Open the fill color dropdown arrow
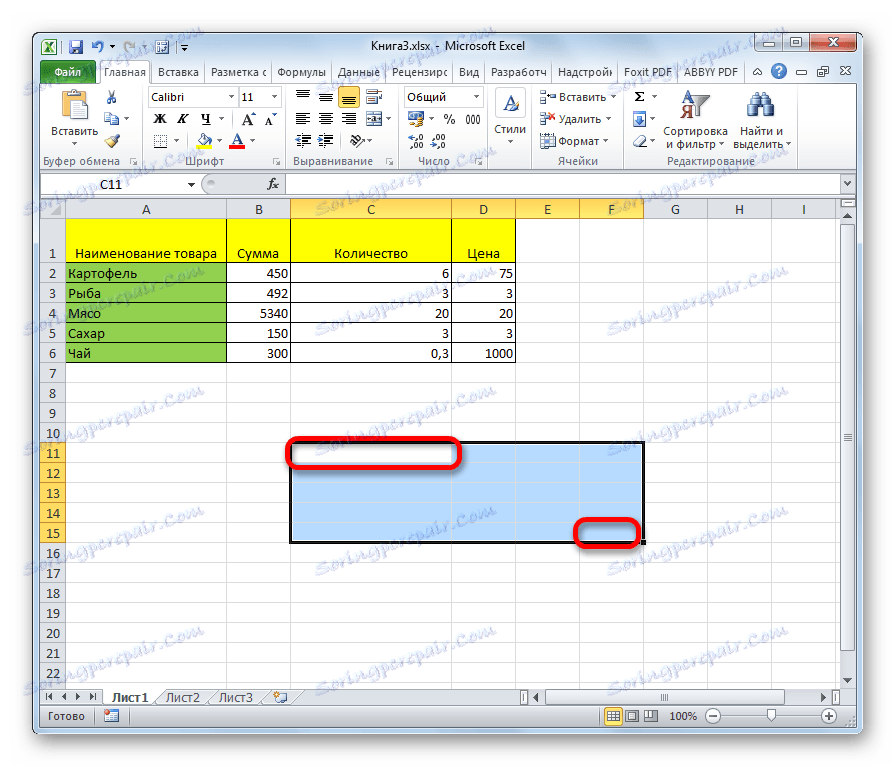896x767 pixels. point(218,139)
